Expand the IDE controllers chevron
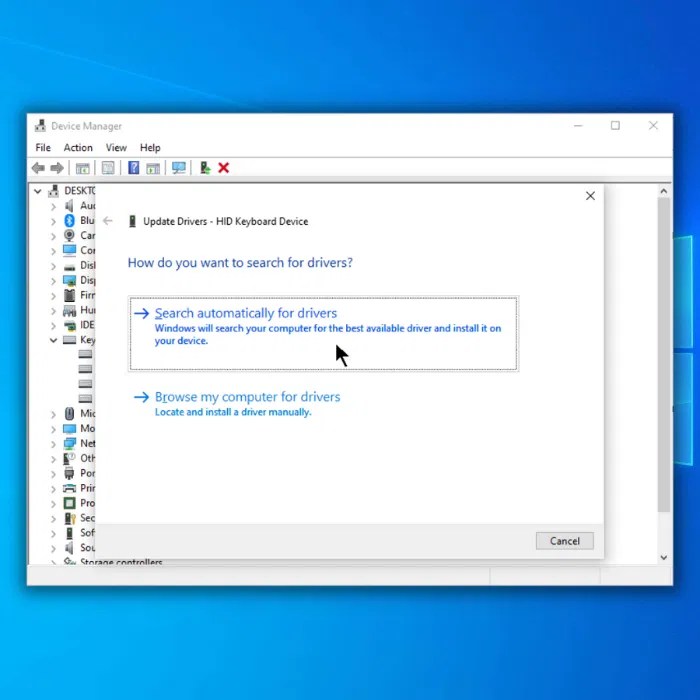 tap(53, 325)
